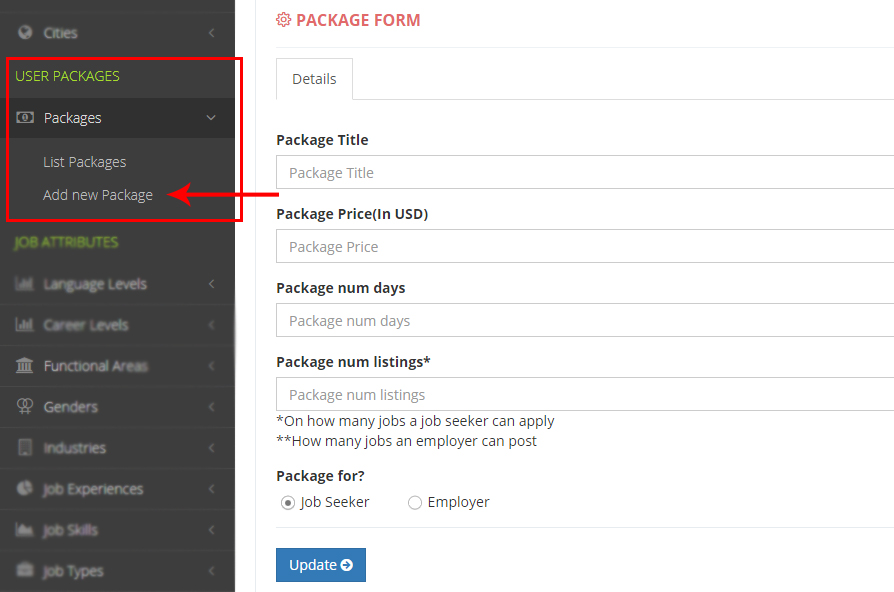The width and height of the screenshot is (894, 592).
Task: Click the bar chart icon for Language Levels
Action: point(25,284)
